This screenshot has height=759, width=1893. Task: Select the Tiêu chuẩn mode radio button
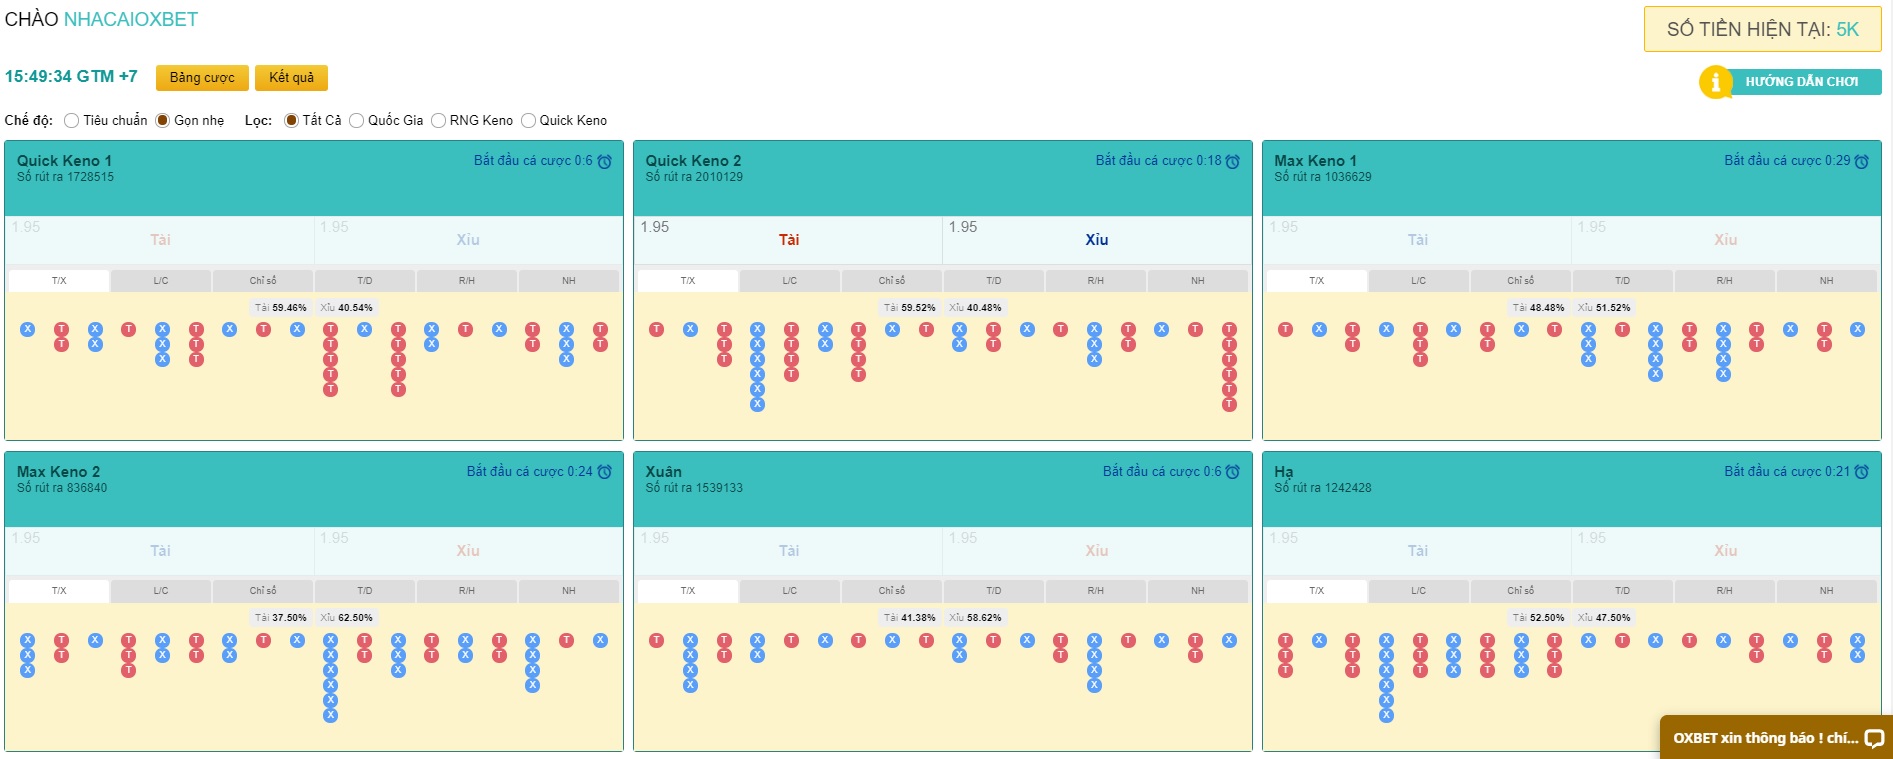point(71,121)
